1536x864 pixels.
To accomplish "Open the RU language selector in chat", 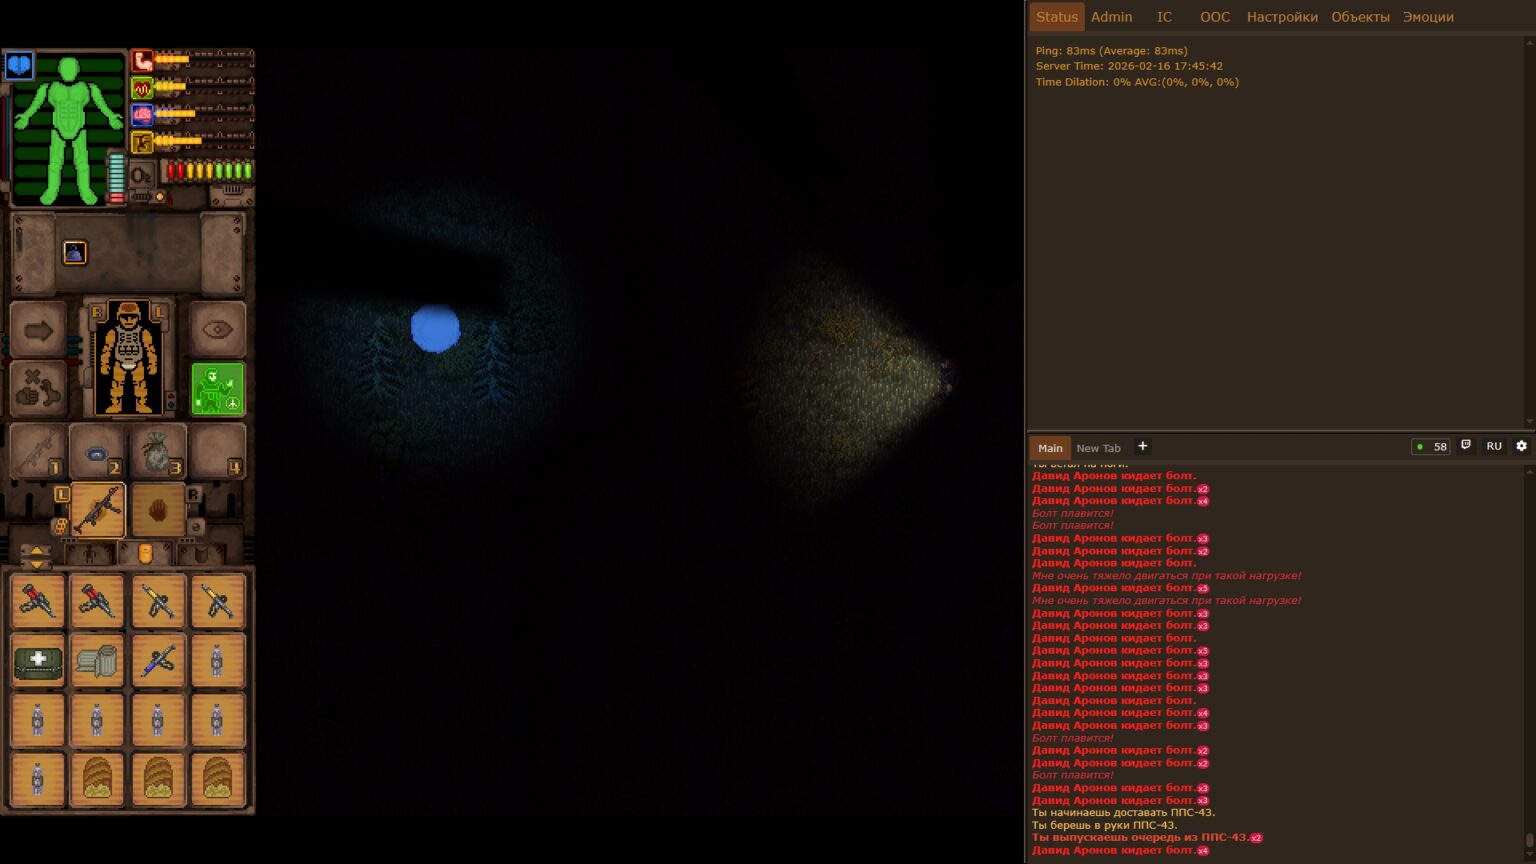I will pos(1493,447).
